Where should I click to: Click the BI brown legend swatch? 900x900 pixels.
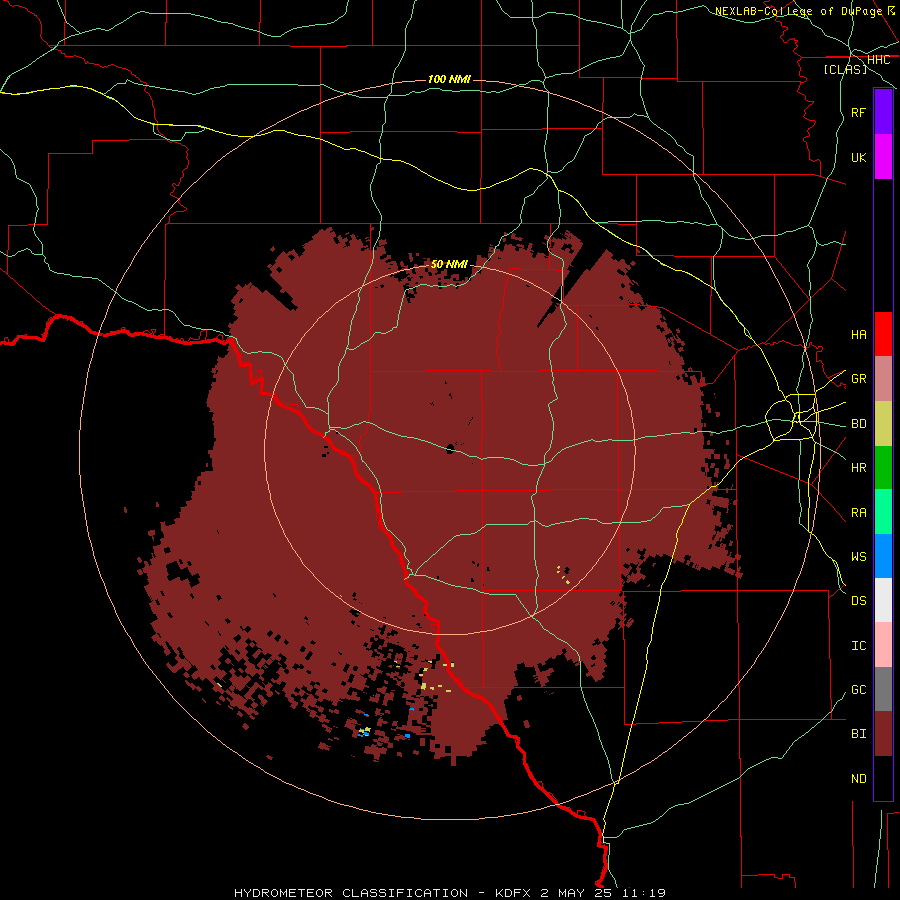(x=883, y=734)
